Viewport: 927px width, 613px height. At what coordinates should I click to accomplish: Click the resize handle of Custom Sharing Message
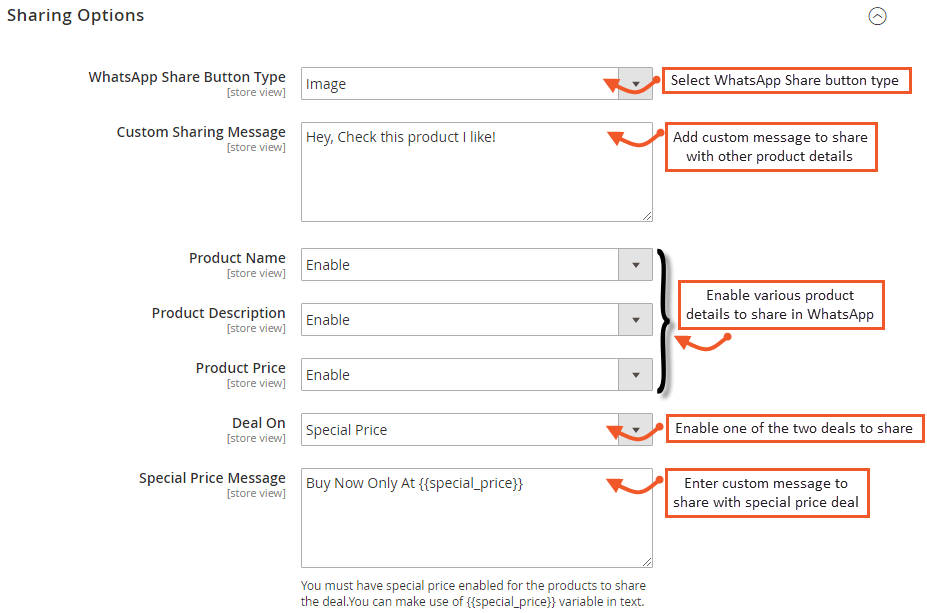(x=647, y=215)
